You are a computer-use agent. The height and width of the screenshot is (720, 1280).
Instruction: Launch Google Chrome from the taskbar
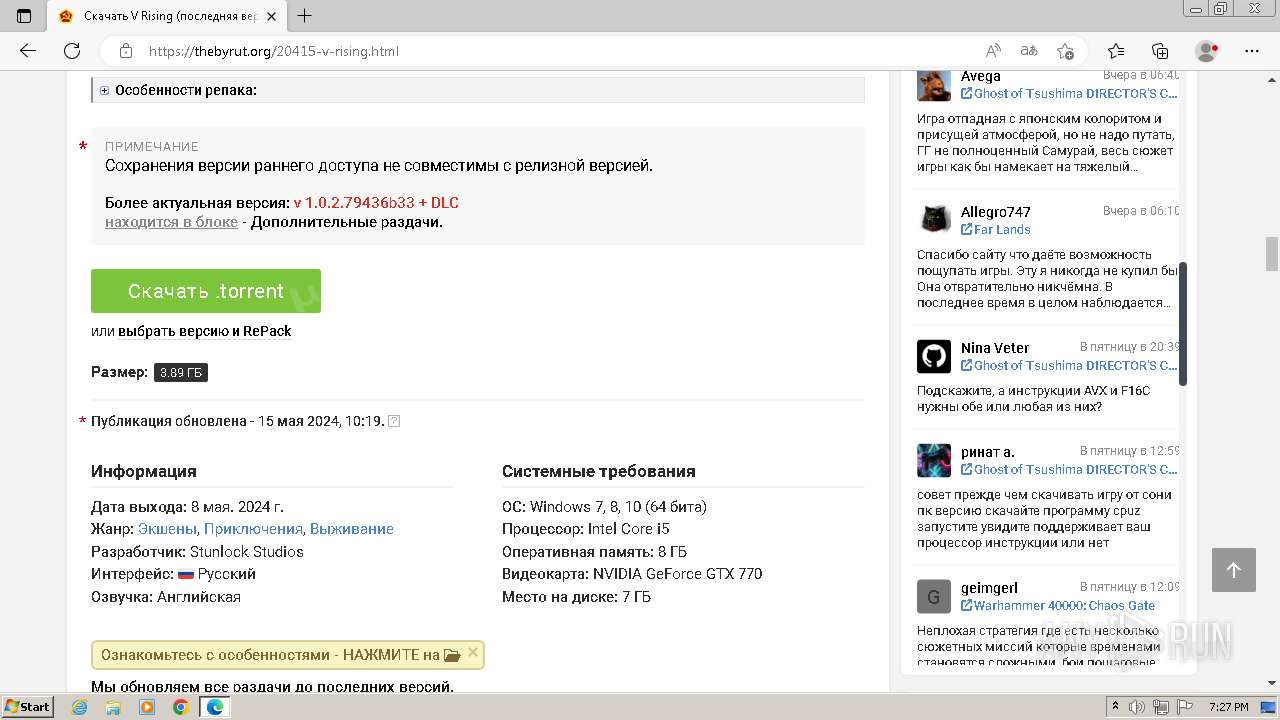[x=180, y=707]
